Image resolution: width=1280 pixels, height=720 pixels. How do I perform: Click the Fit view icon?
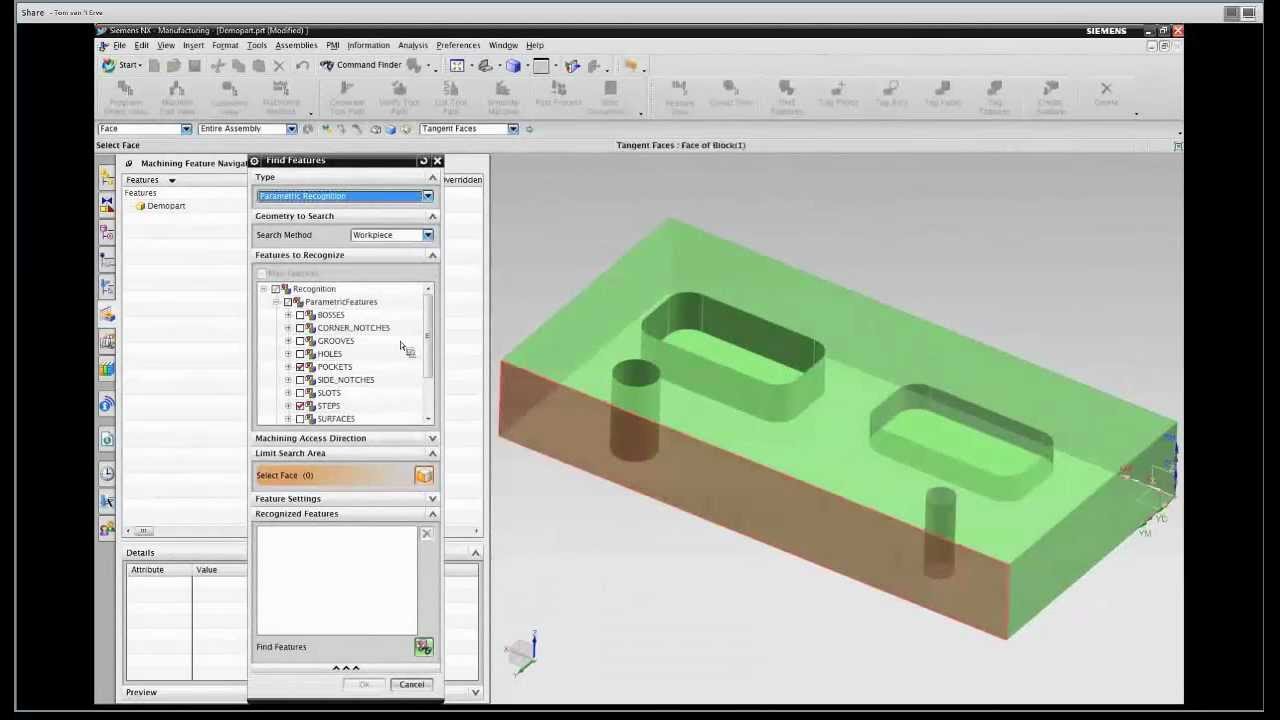pyautogui.click(x=457, y=65)
